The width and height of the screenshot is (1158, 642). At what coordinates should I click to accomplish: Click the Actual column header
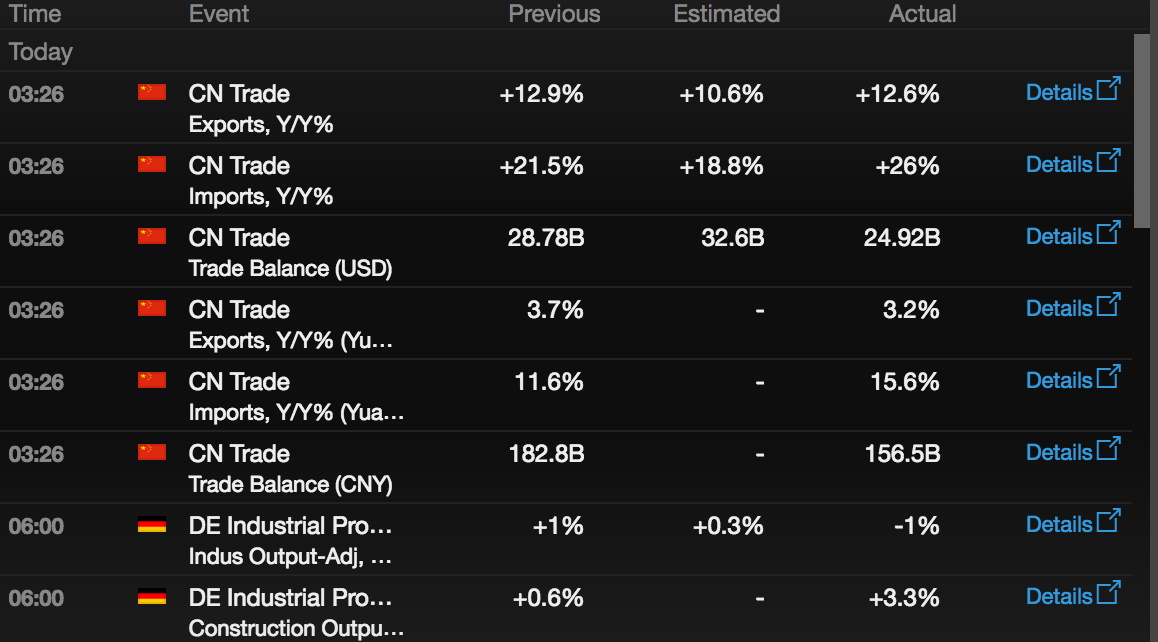(922, 13)
